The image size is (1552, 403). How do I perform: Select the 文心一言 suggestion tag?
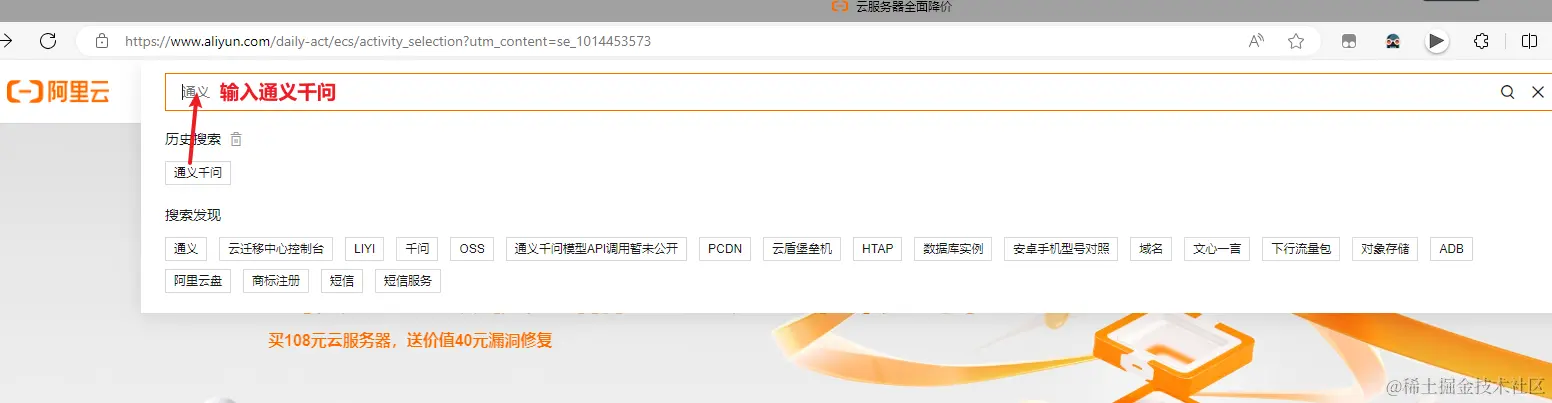1217,249
